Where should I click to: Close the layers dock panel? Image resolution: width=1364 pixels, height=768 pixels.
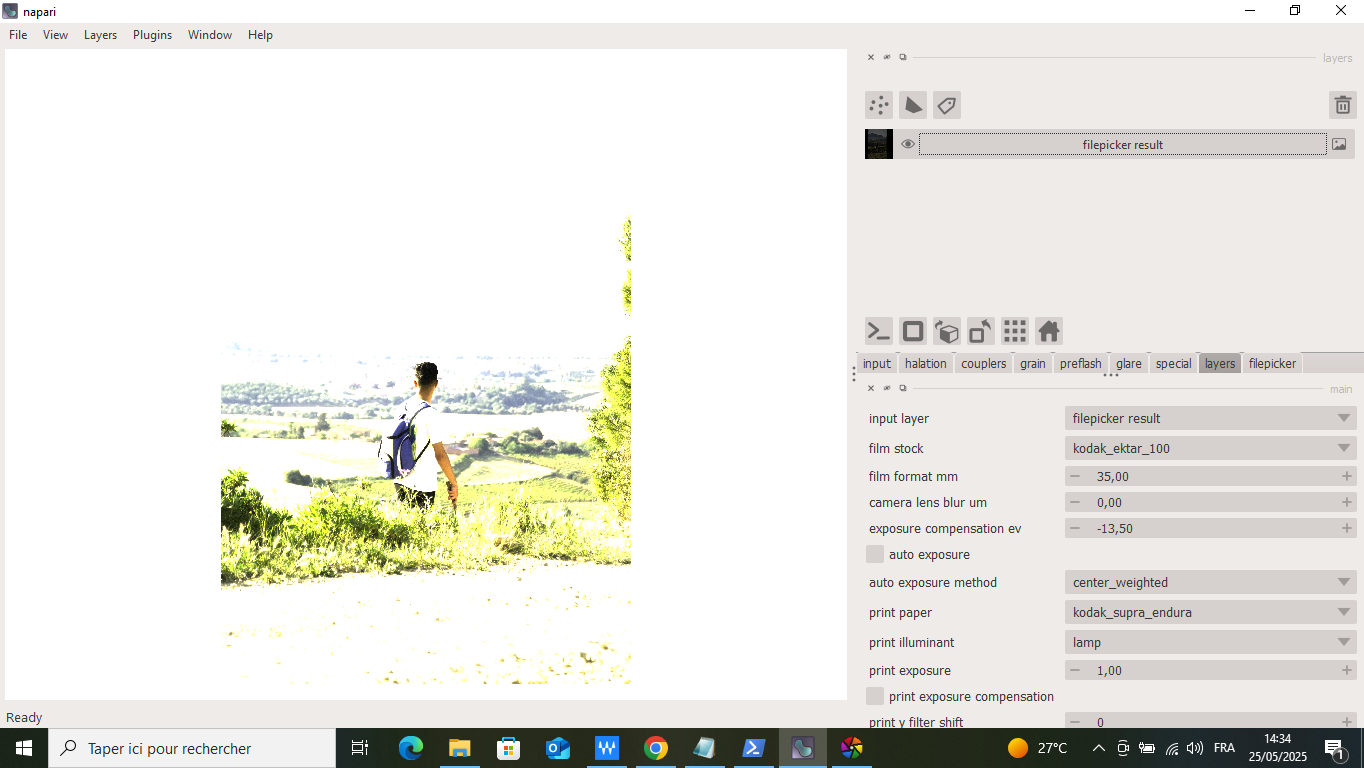[x=871, y=58]
